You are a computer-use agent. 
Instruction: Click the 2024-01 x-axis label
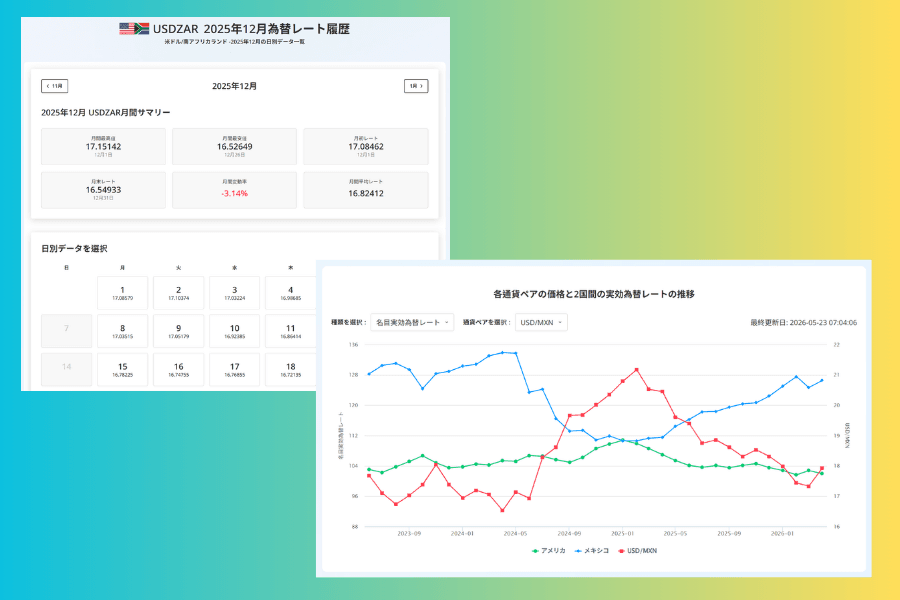pos(462,533)
